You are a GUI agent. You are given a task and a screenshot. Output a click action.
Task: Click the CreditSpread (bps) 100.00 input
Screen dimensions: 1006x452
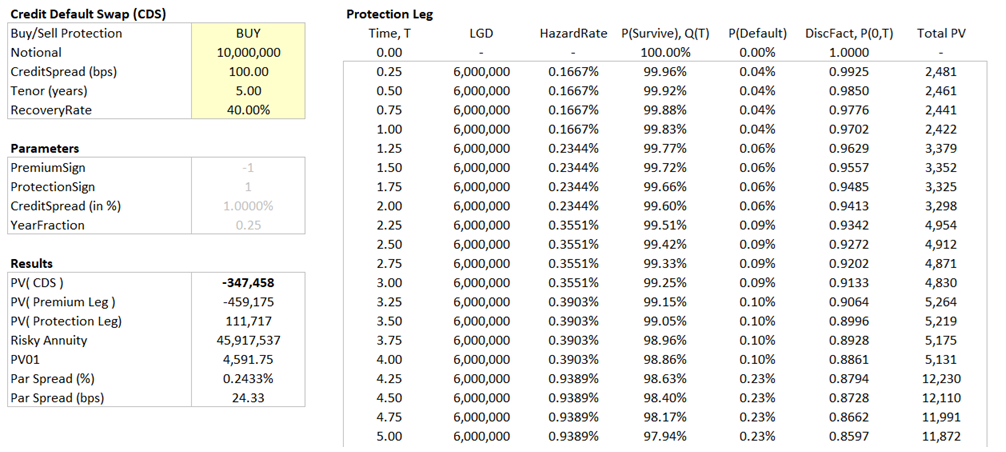click(x=248, y=71)
